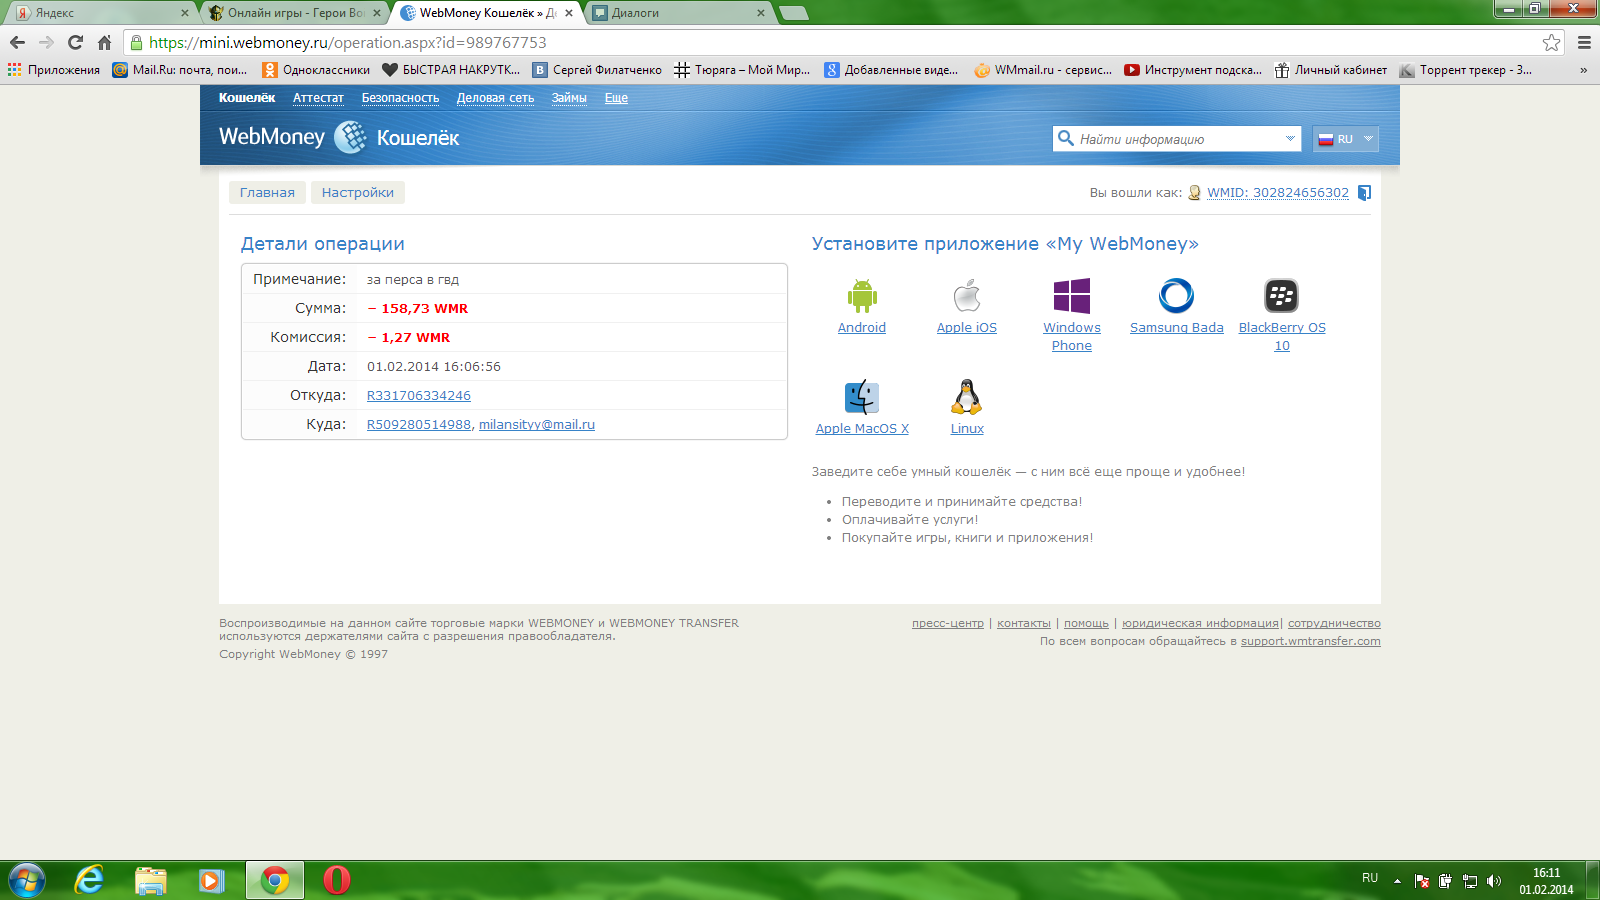Viewport: 1600px width, 900px height.
Task: Open Opera from the Windows taskbar
Action: (337, 880)
